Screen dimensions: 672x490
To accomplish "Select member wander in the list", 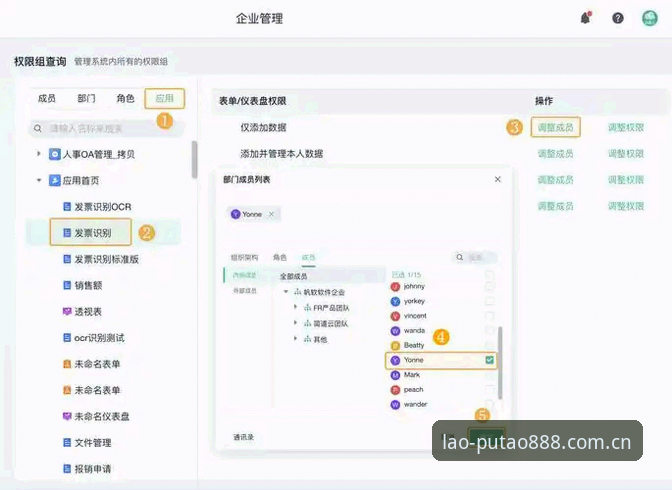I will click(x=441, y=404).
